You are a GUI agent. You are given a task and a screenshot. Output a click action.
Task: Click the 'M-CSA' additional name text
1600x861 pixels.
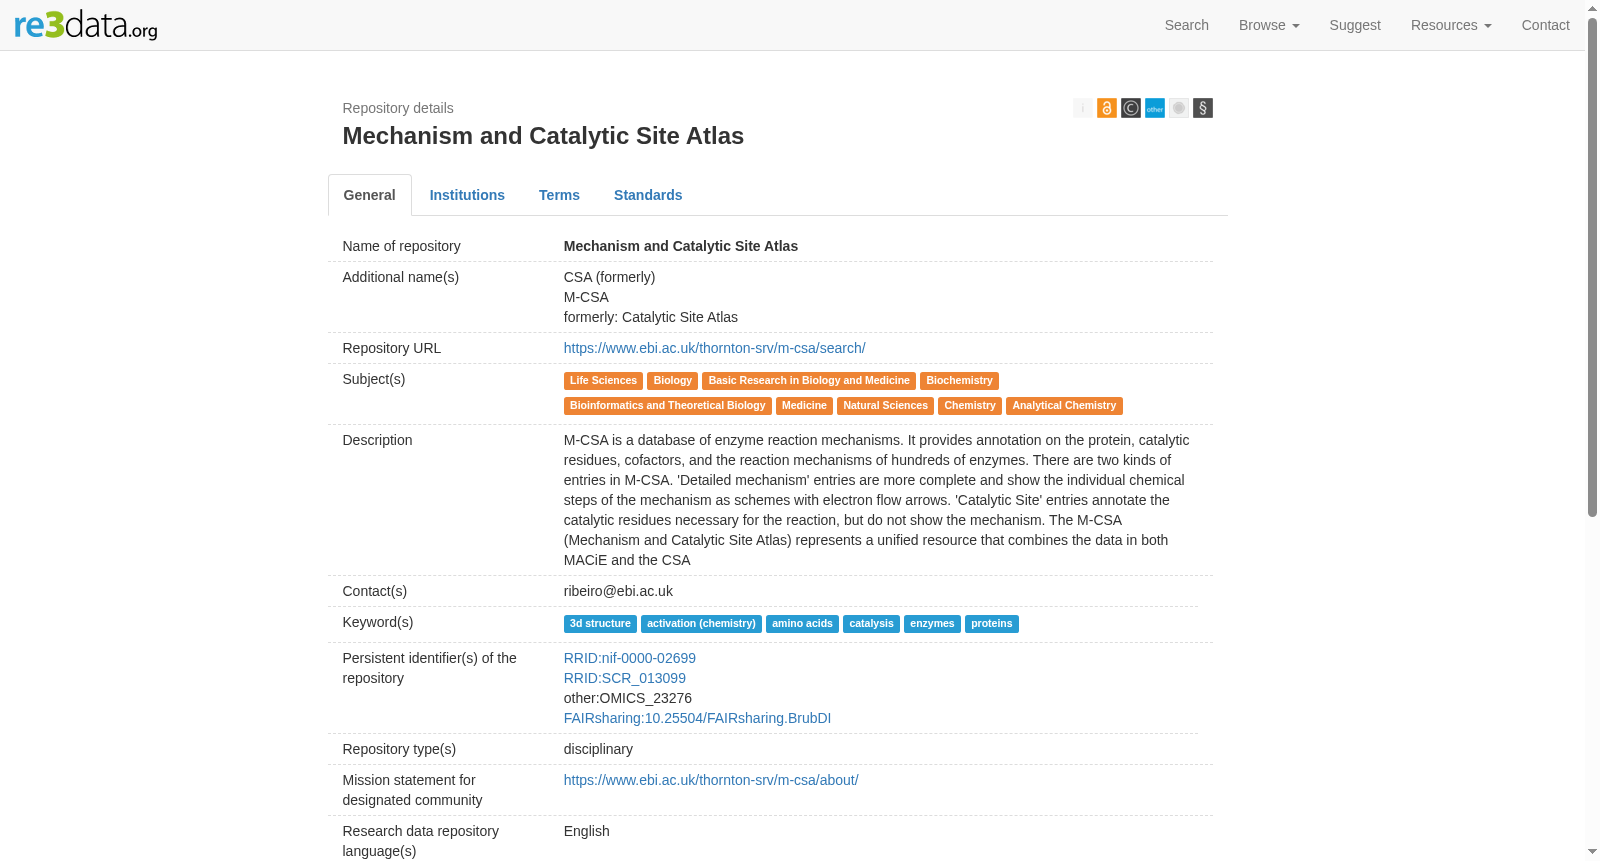[586, 297]
